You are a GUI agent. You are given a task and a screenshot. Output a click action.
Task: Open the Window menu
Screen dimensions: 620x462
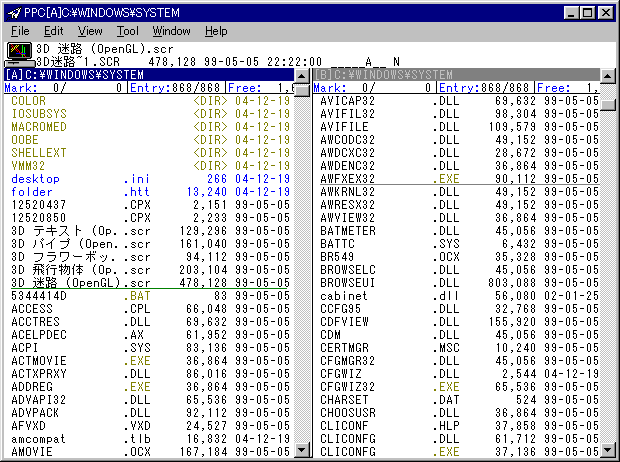(171, 32)
